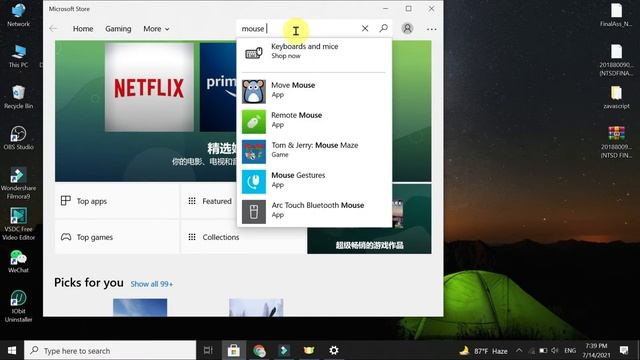Viewport: 640px width, 360px height.
Task: Open the first Picks for you thumbnail
Action: pos(140,307)
